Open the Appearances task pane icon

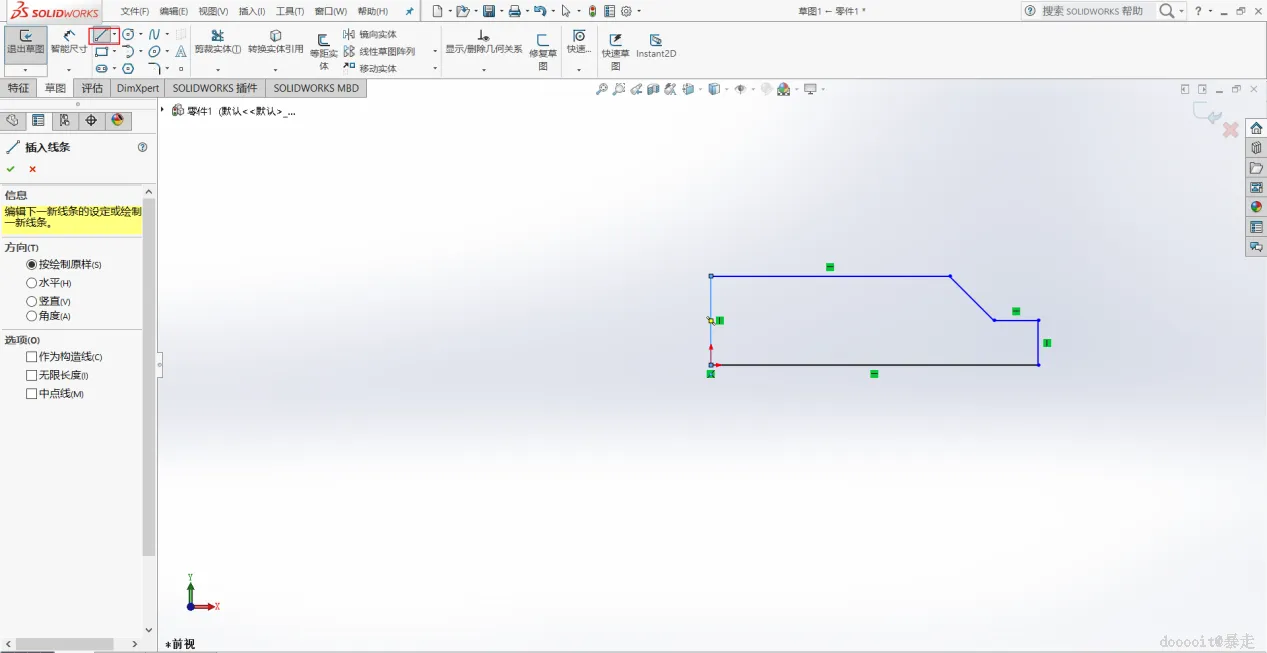[1256, 207]
